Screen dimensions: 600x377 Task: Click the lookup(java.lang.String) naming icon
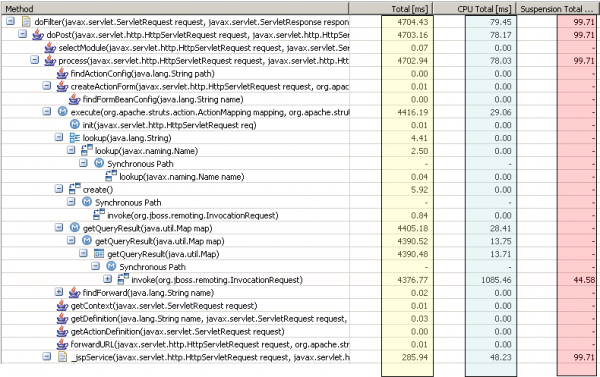click(x=75, y=137)
